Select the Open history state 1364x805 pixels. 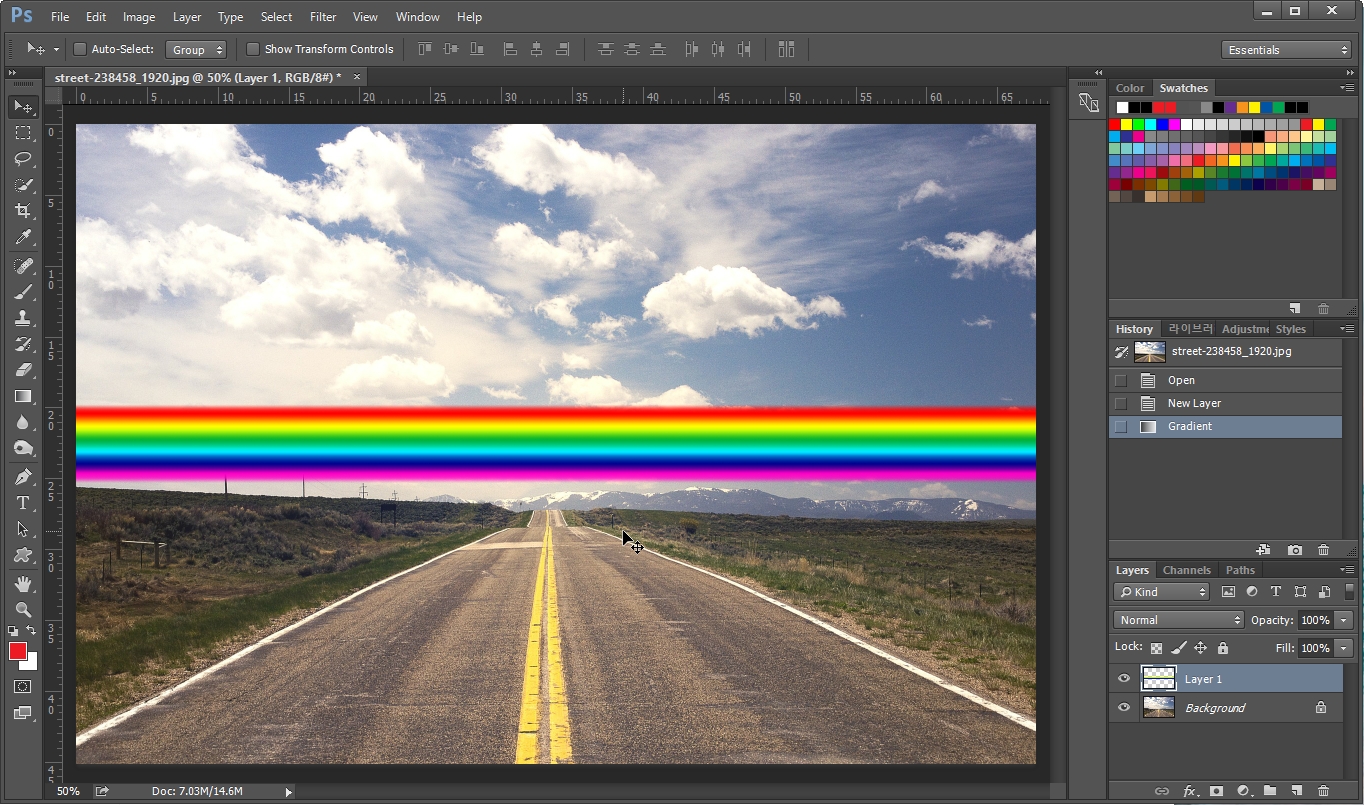[1226, 380]
